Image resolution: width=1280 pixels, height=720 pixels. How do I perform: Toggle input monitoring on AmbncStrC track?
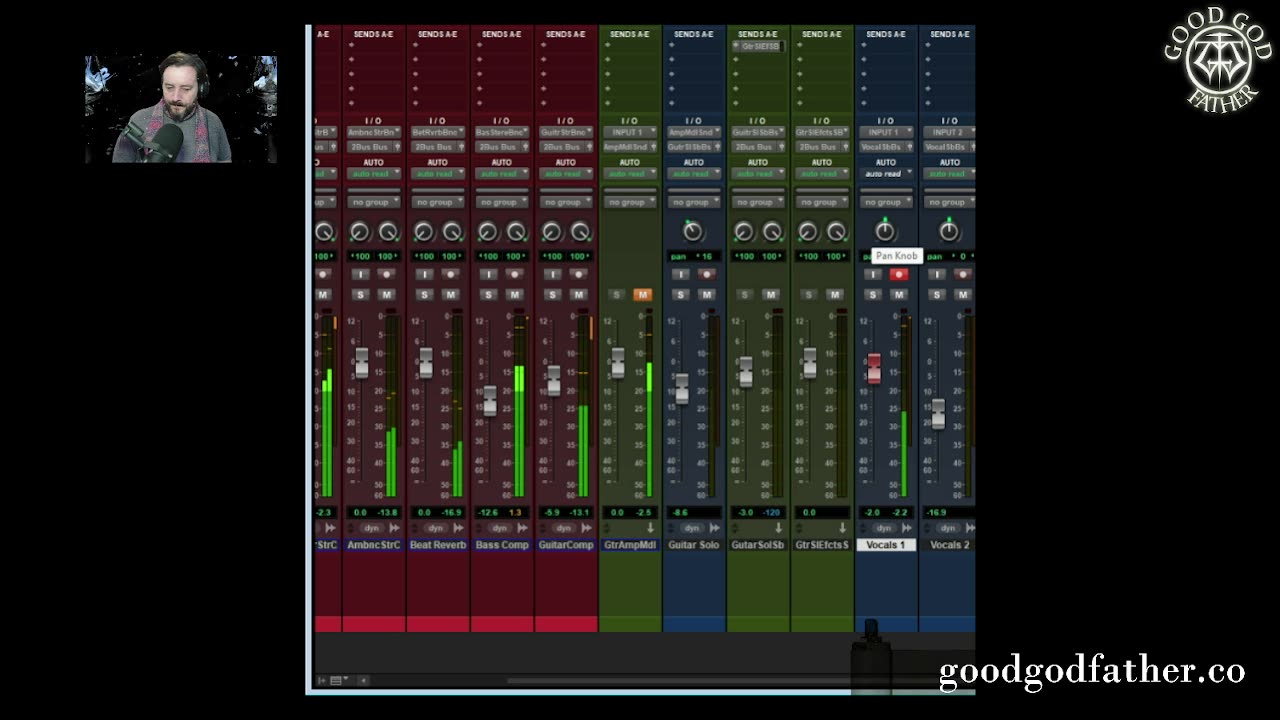tap(361, 274)
